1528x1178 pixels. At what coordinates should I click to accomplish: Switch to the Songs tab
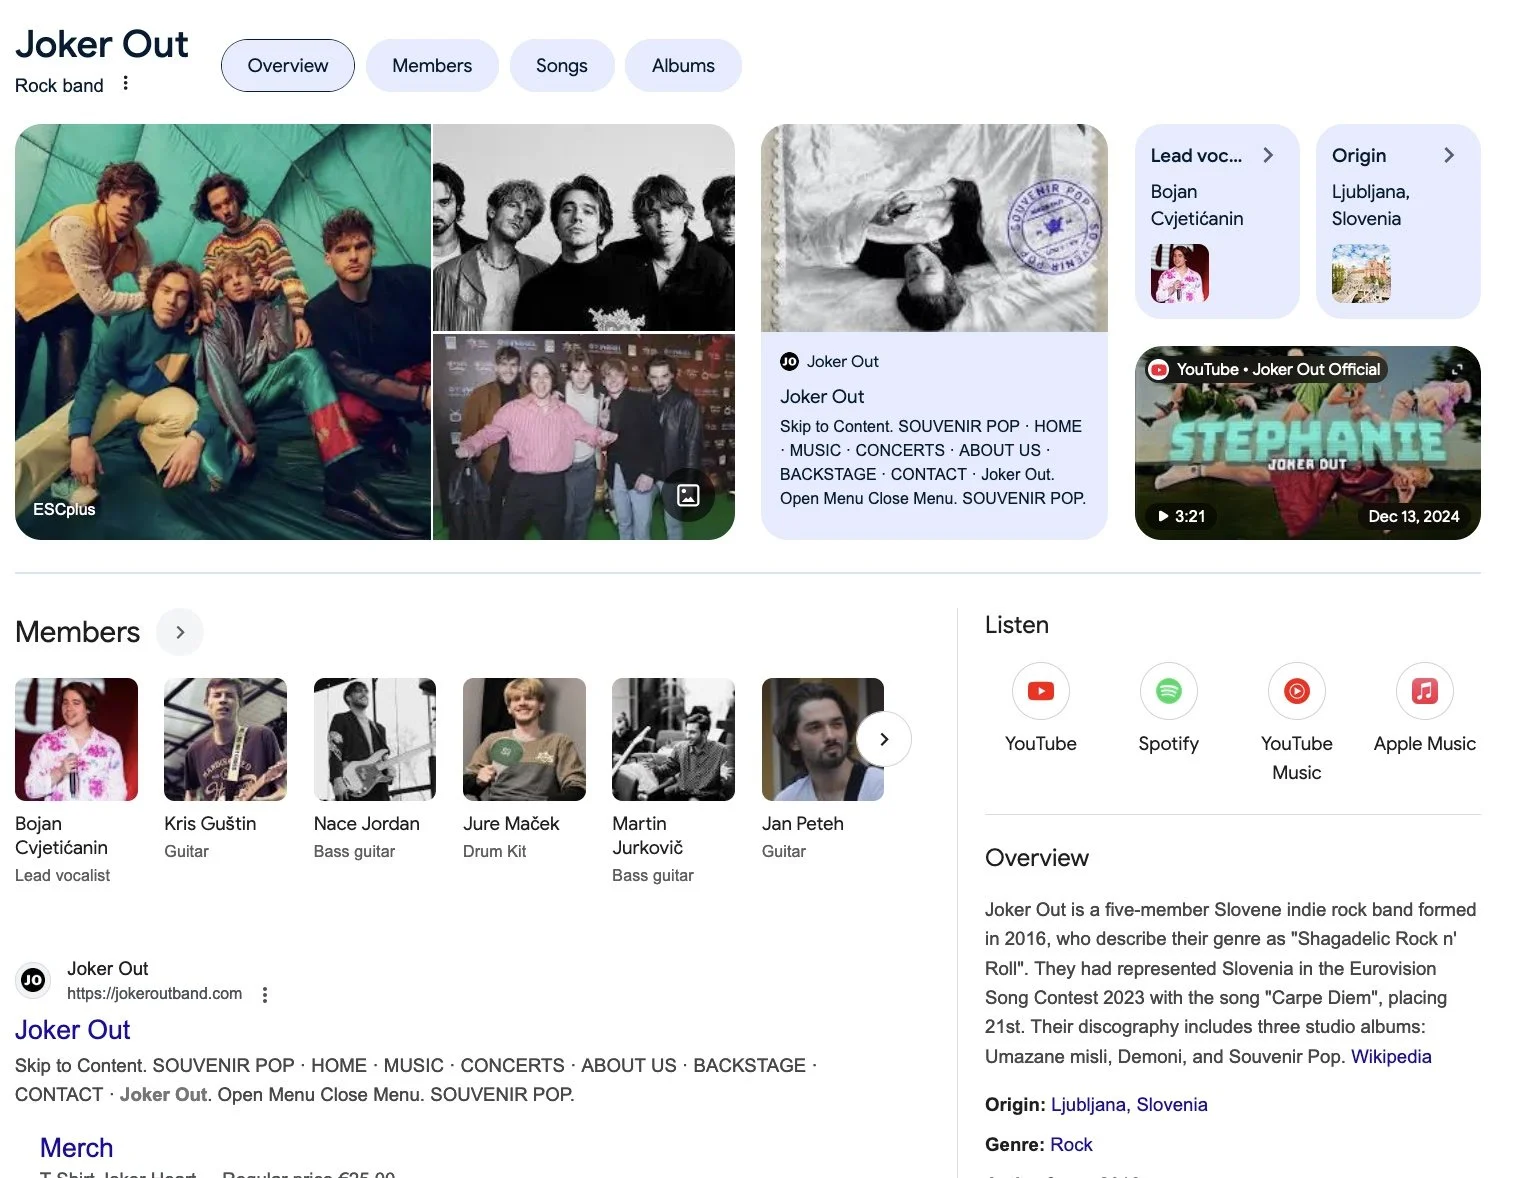[562, 66]
